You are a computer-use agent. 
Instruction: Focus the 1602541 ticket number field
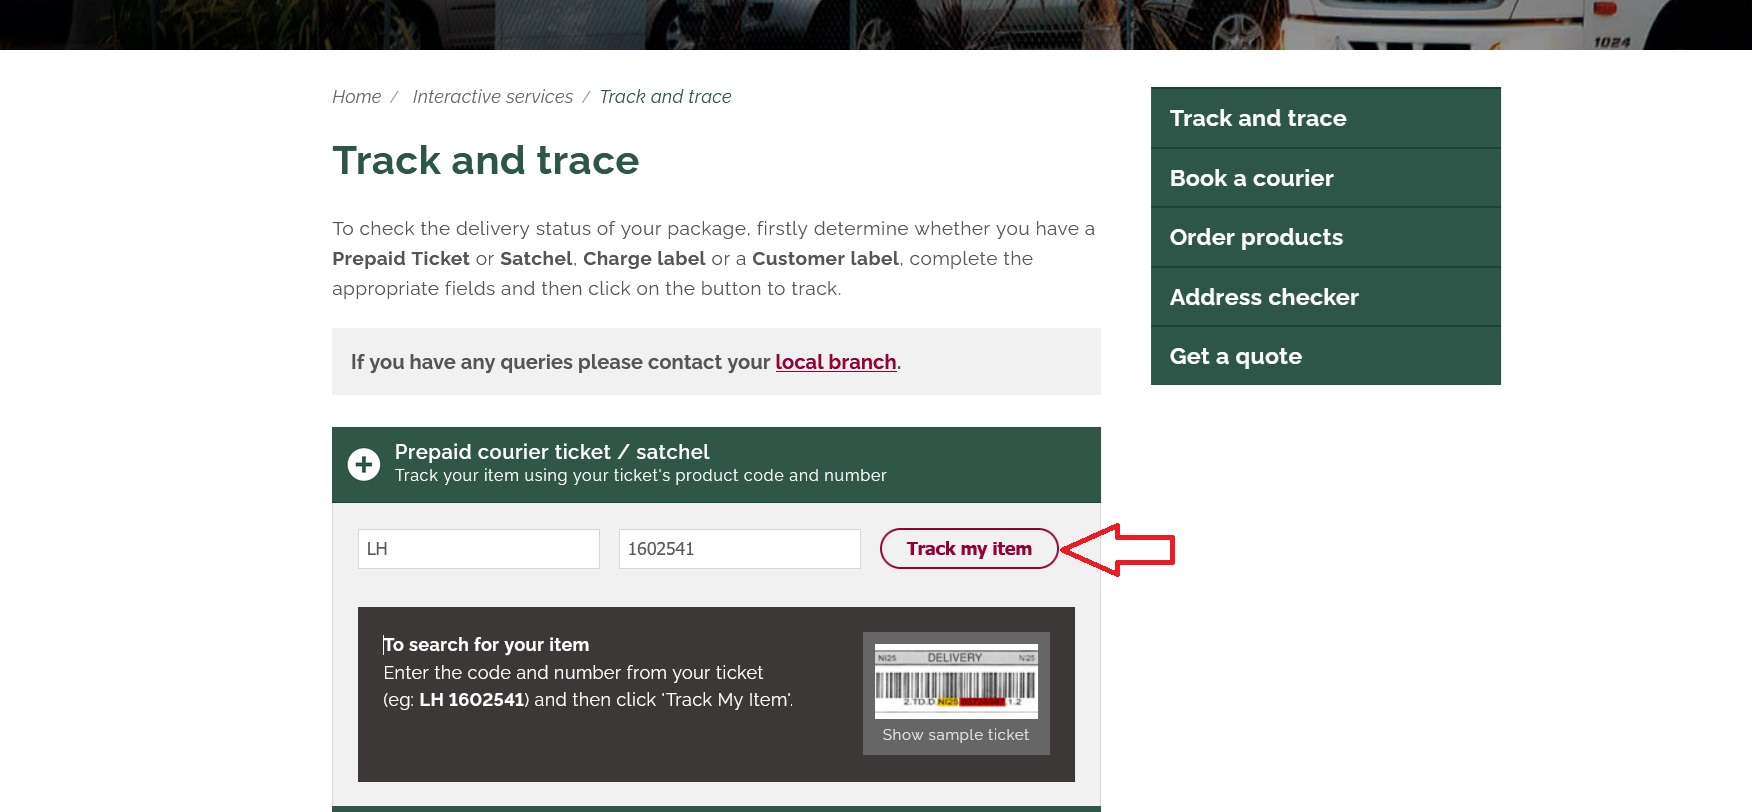(x=739, y=549)
